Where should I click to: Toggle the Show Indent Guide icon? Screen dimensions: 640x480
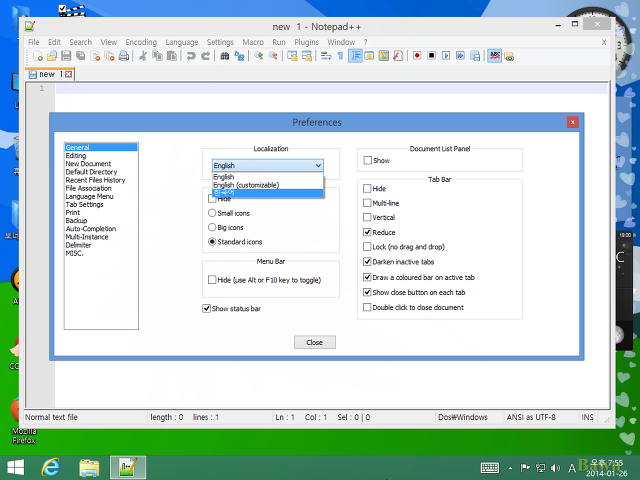(x=355, y=56)
